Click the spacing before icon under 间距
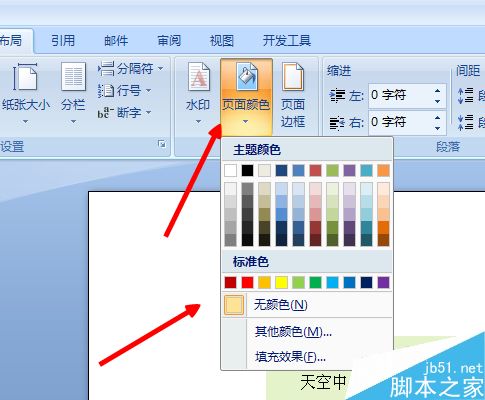 (x=466, y=96)
